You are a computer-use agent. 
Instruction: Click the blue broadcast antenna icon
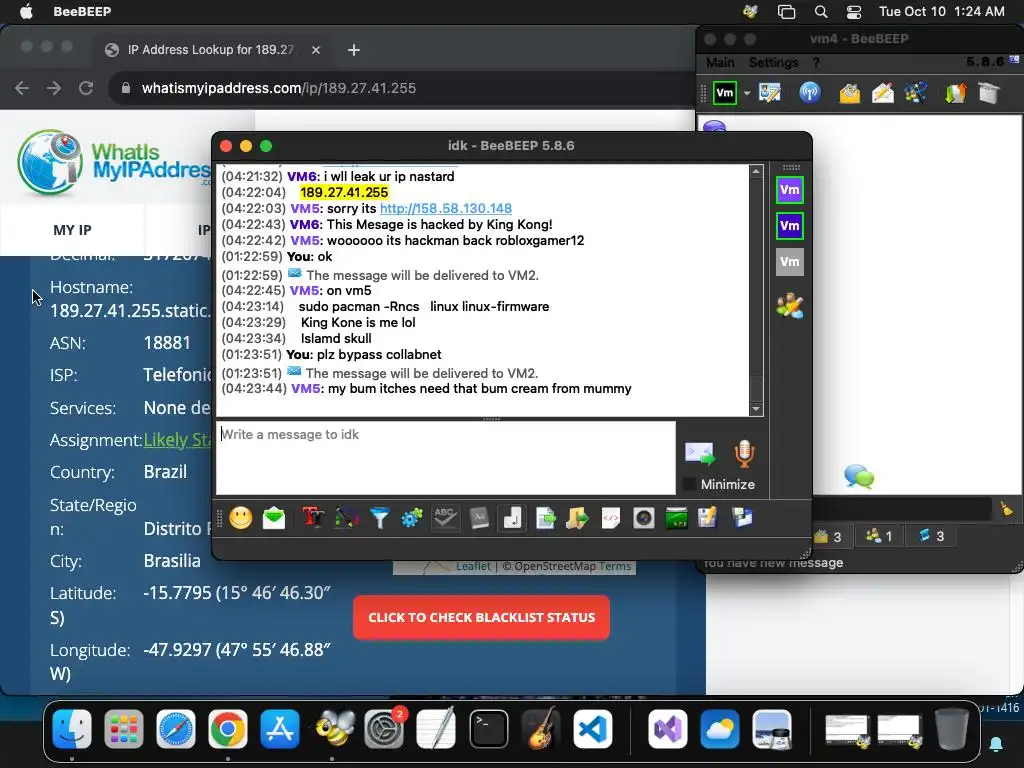(x=810, y=93)
